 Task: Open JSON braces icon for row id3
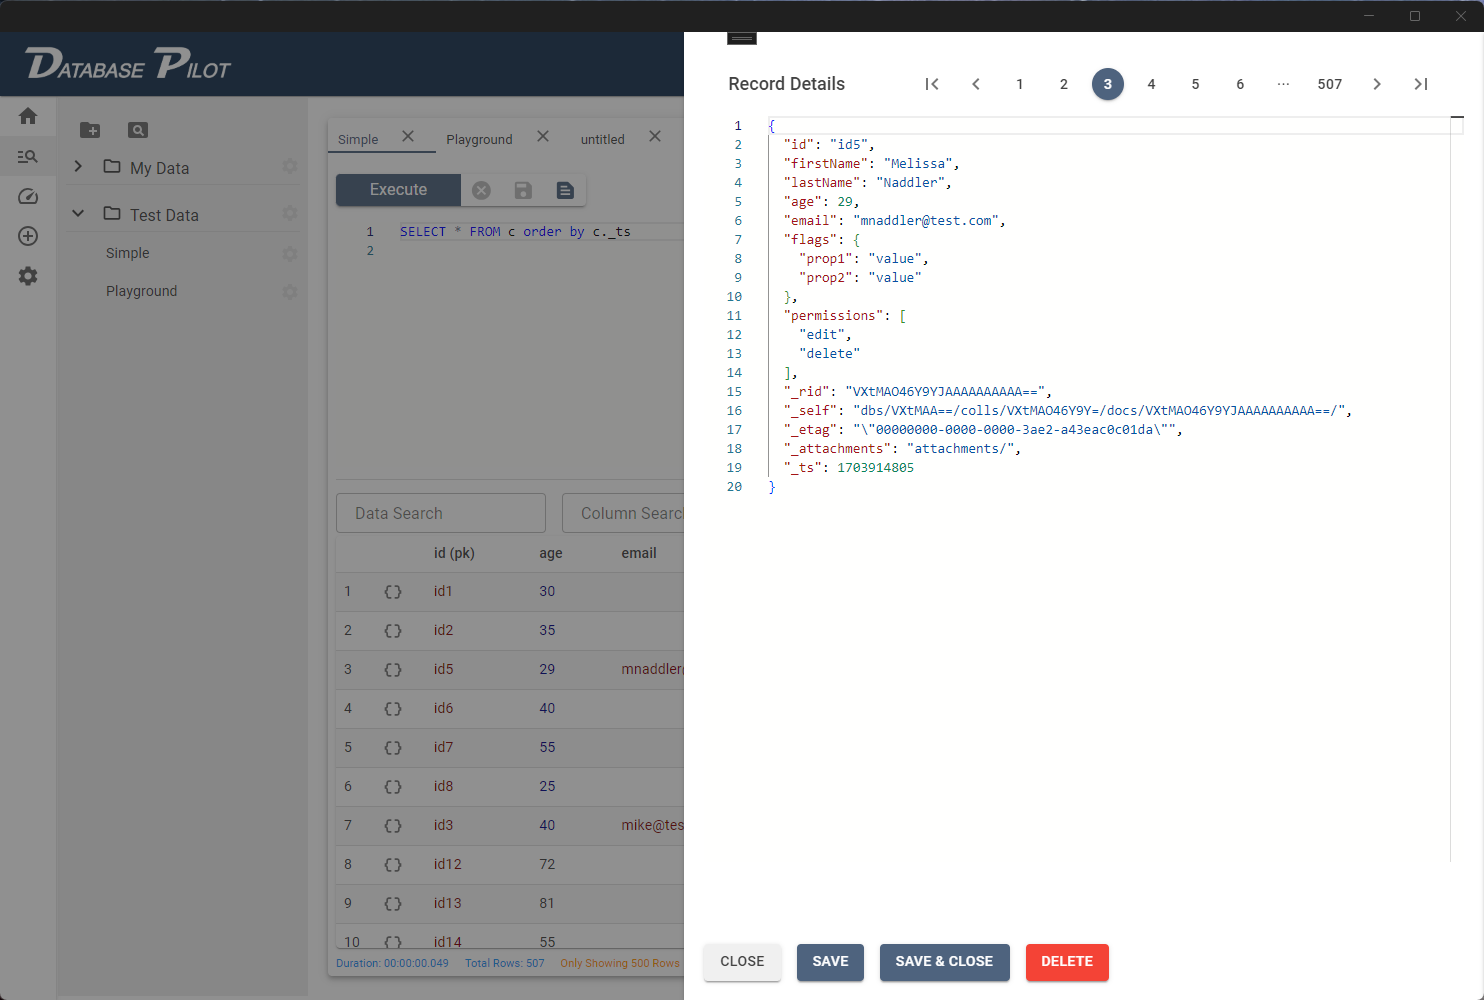393,826
